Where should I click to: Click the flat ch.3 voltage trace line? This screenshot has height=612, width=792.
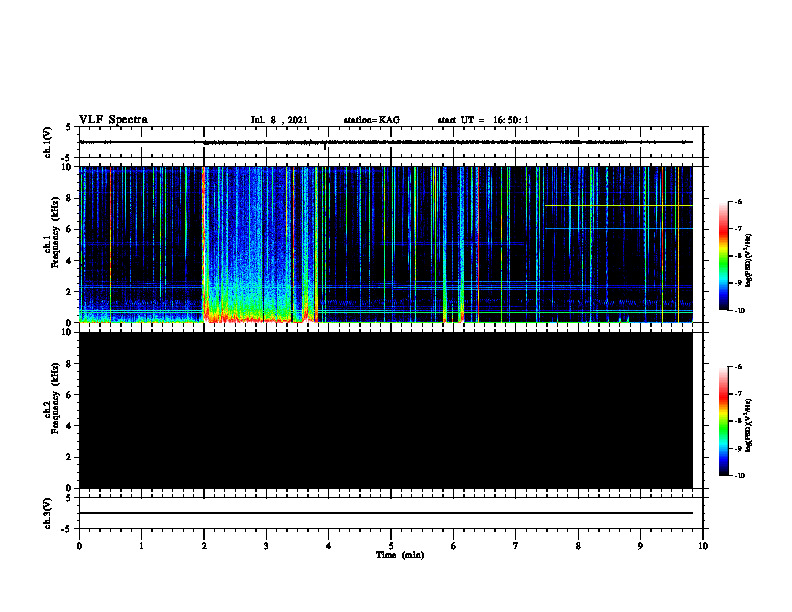coord(386,513)
